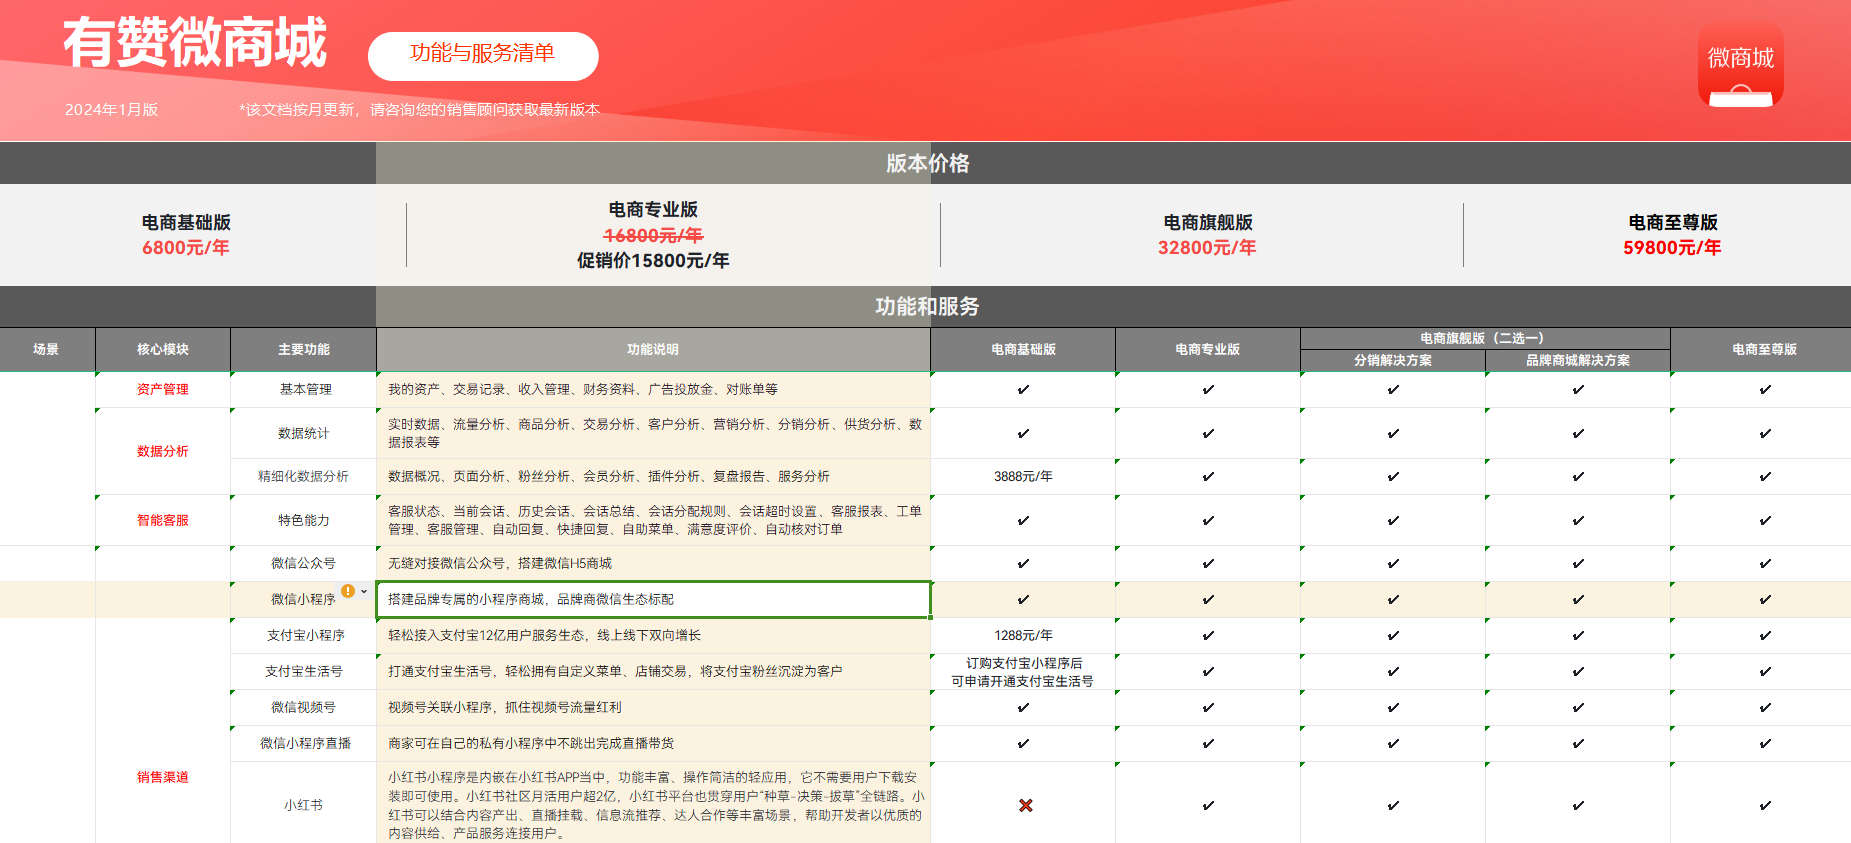Click the 视频号关联小程序 description cell

point(653,707)
